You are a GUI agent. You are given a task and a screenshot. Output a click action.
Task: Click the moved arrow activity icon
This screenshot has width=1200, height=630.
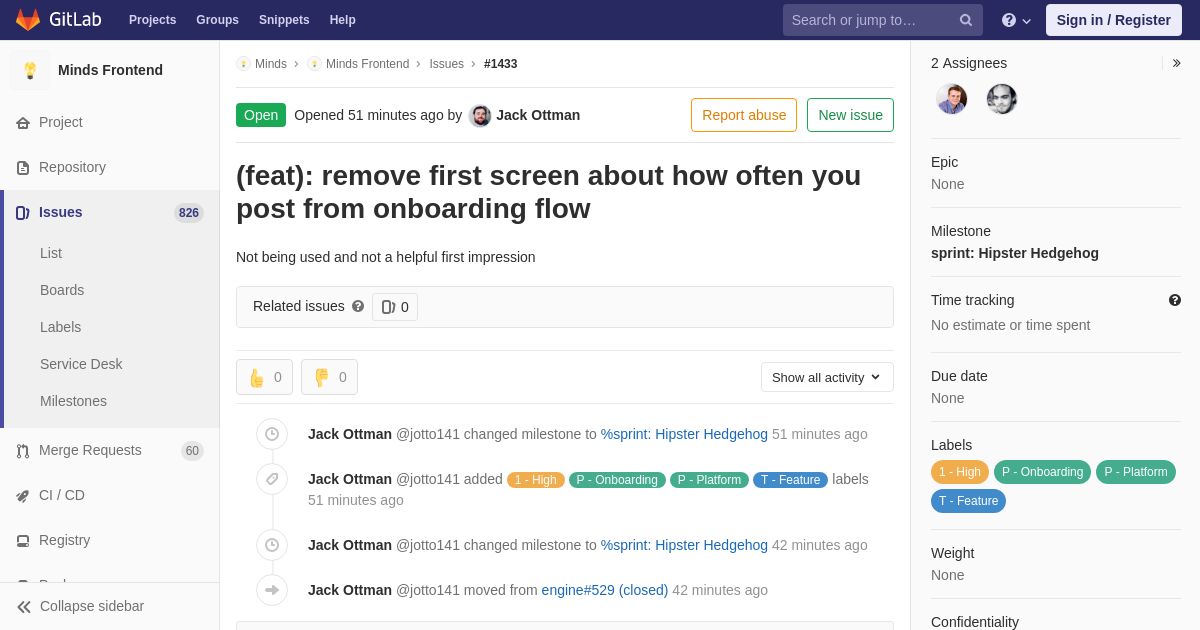[x=272, y=590]
